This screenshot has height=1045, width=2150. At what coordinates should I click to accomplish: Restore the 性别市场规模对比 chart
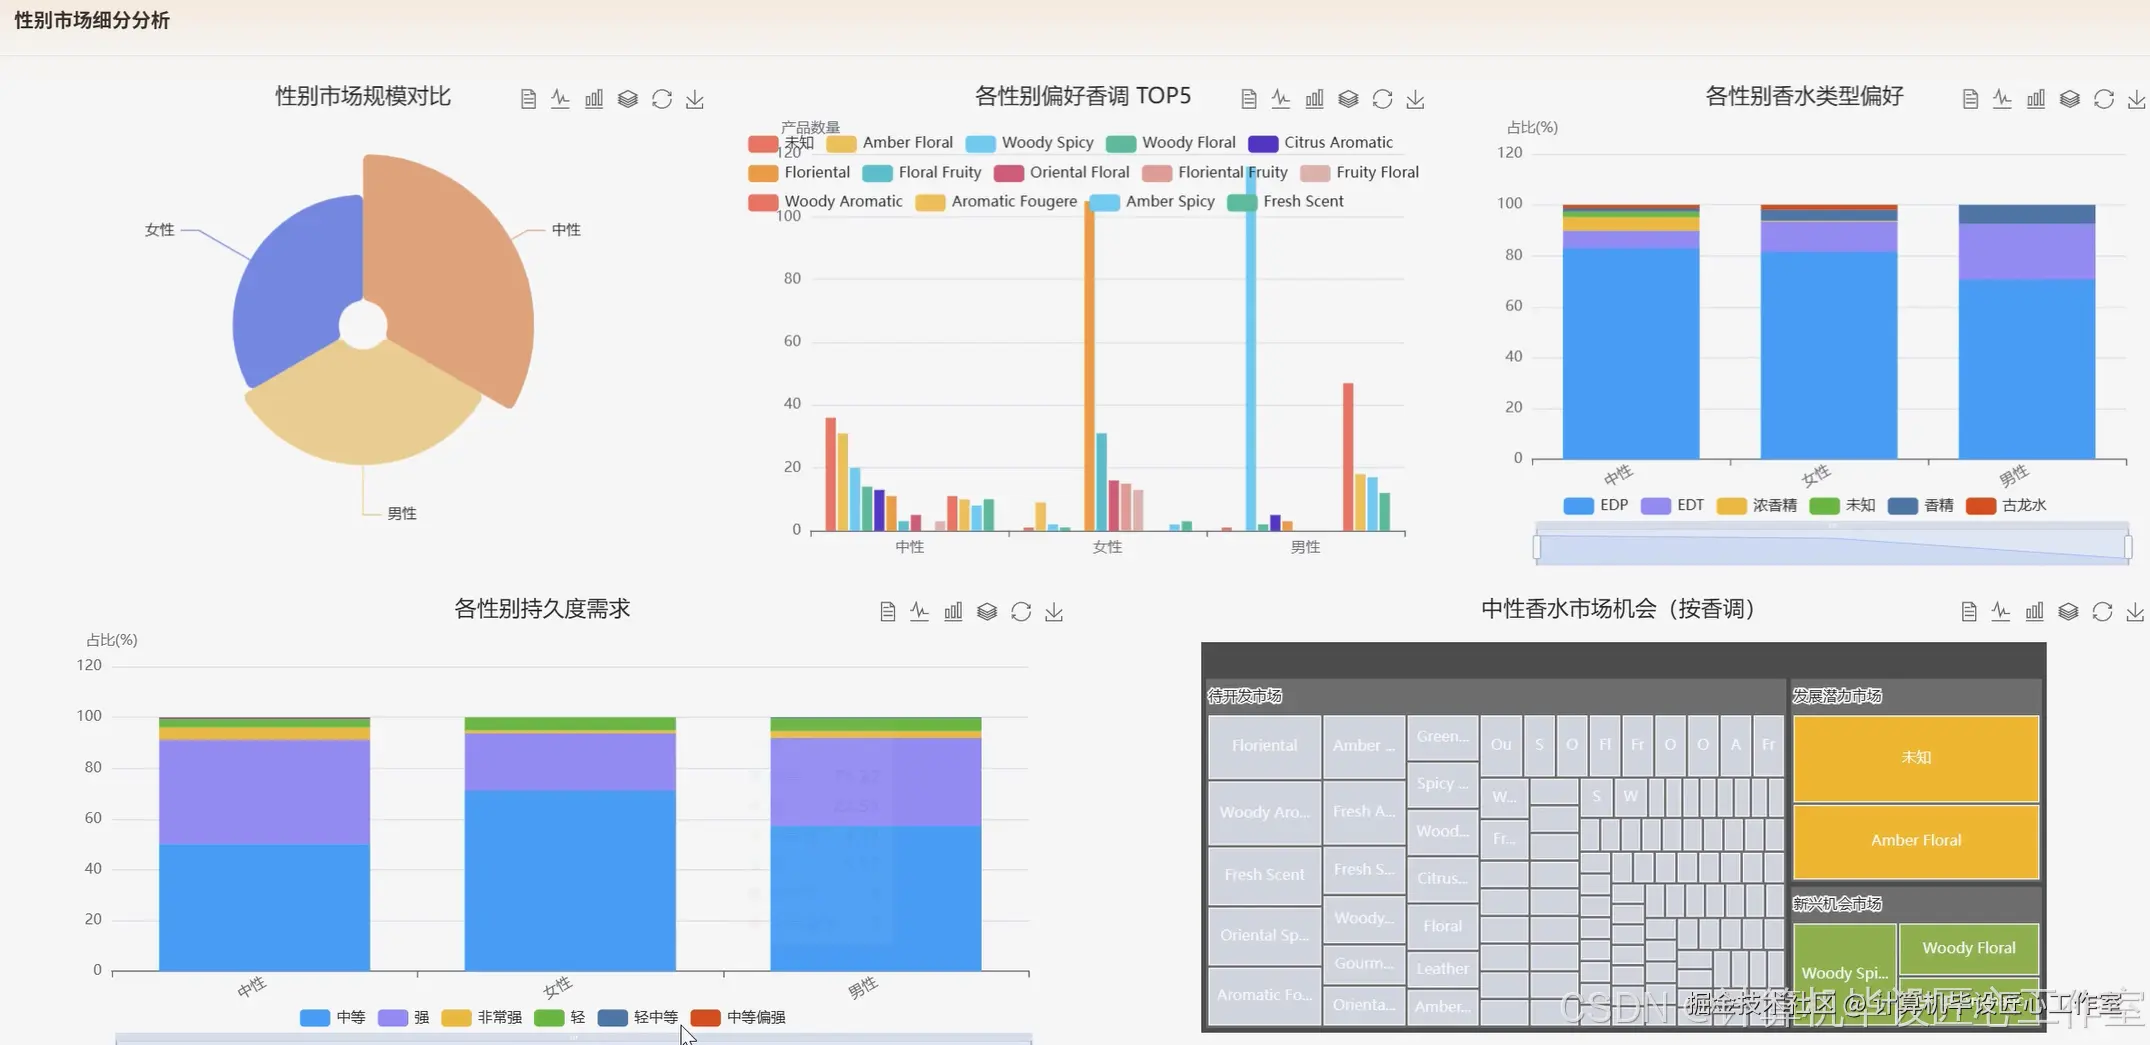click(662, 99)
